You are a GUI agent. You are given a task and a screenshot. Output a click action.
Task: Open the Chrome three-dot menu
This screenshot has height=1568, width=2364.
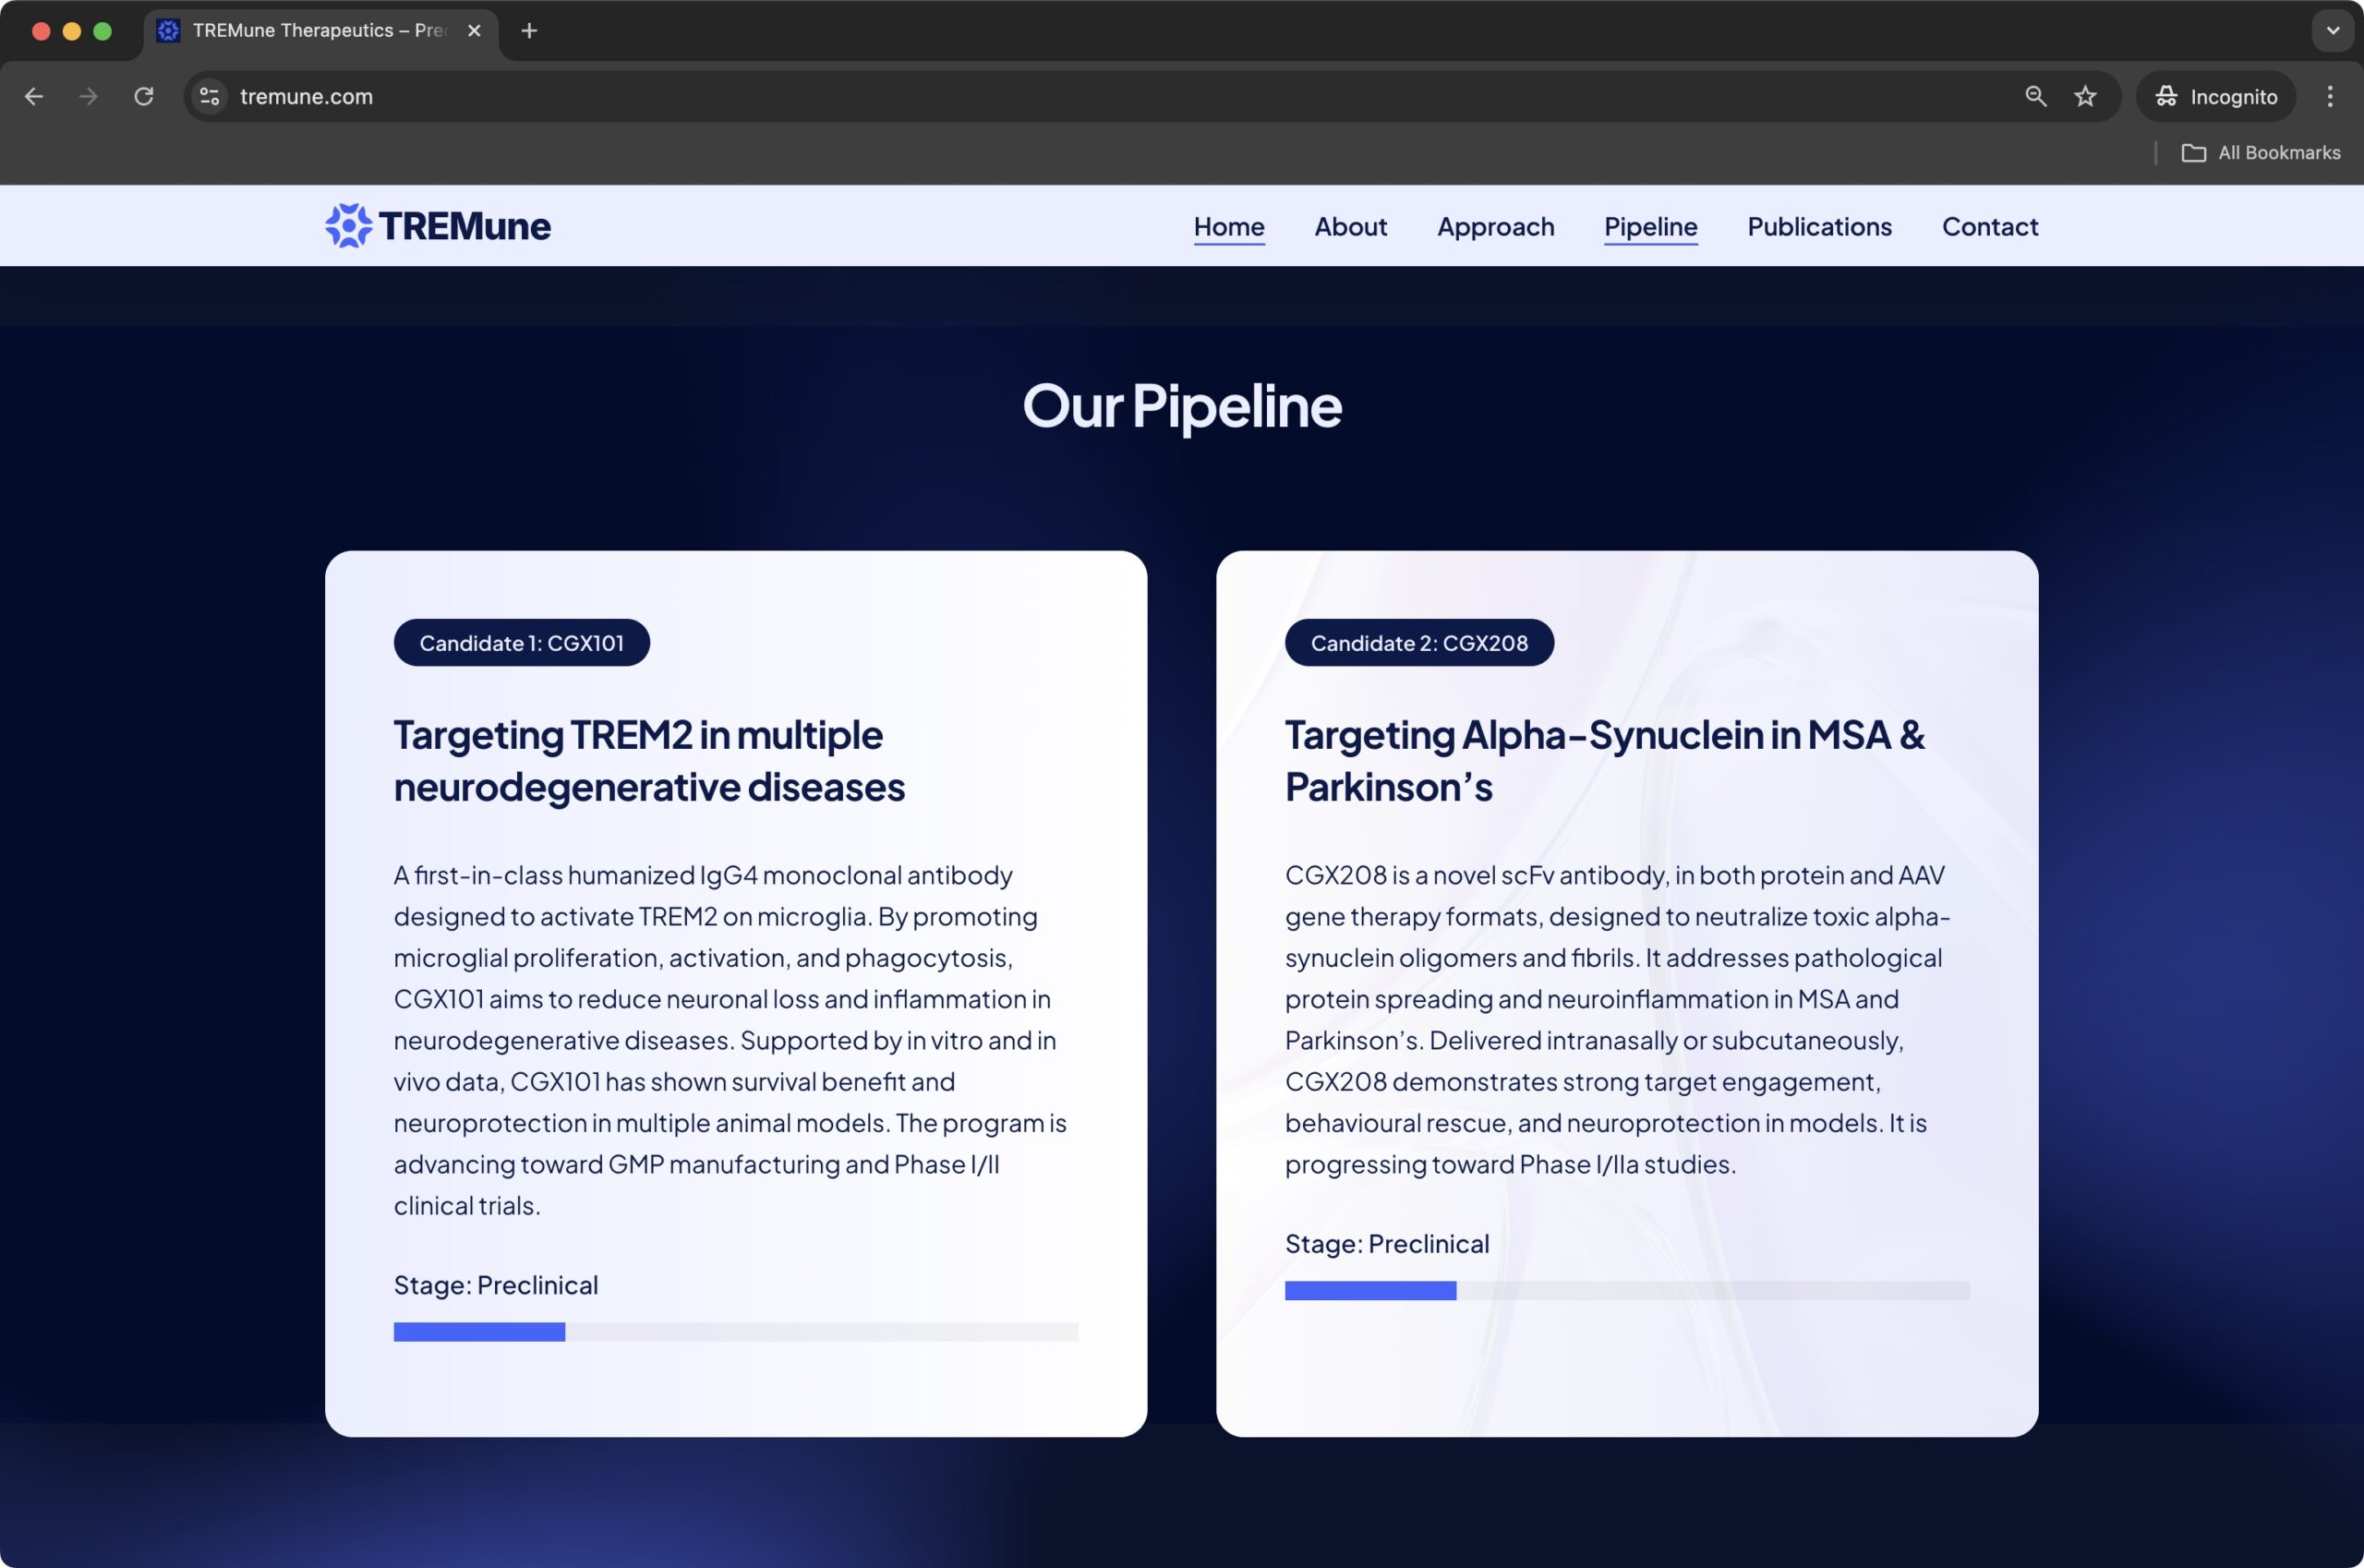(x=2330, y=96)
